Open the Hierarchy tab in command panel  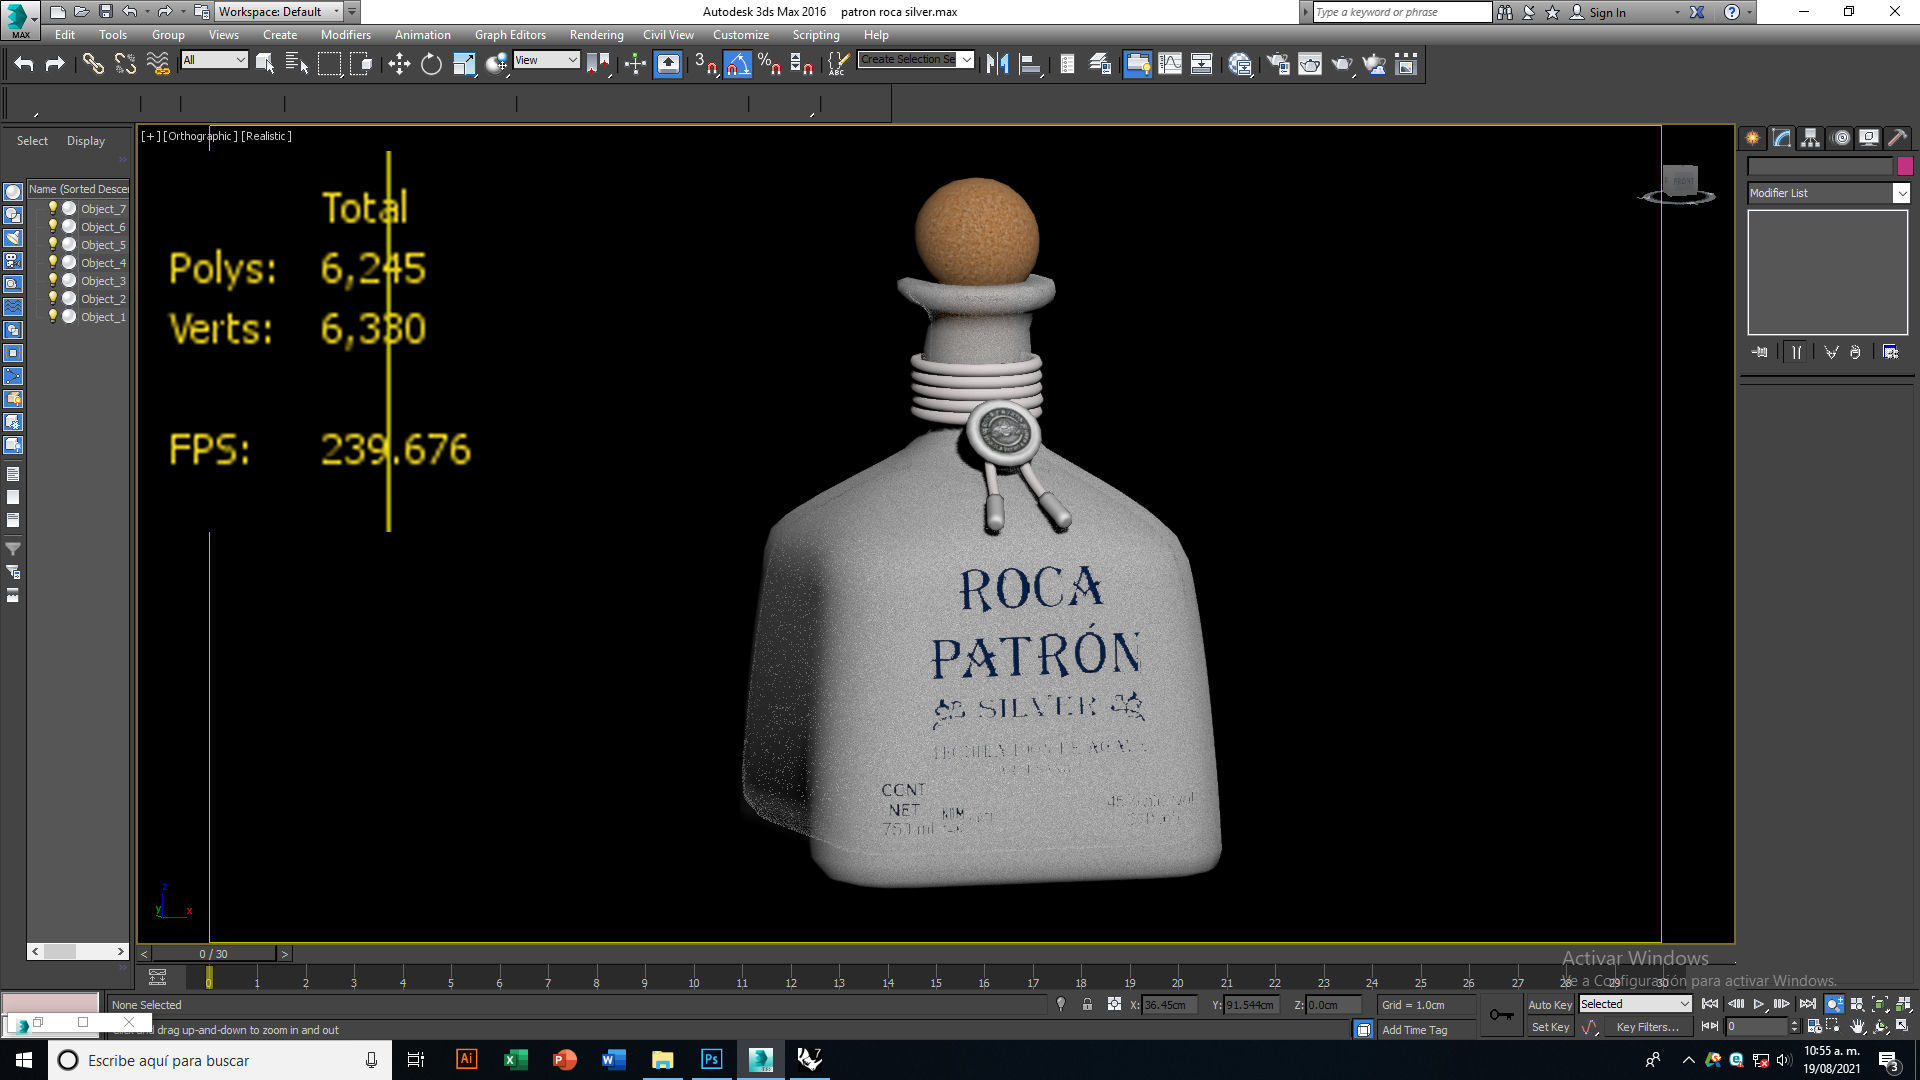coord(1810,138)
